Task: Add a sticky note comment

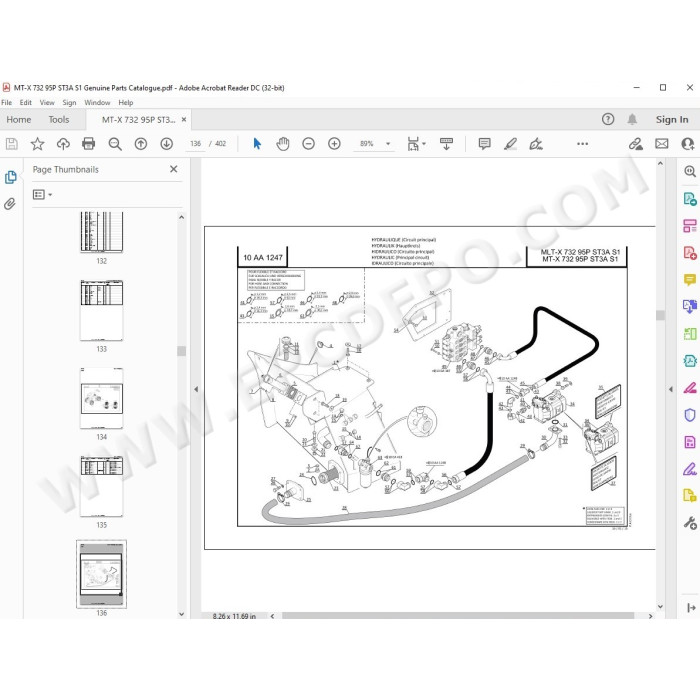Action: tap(484, 144)
